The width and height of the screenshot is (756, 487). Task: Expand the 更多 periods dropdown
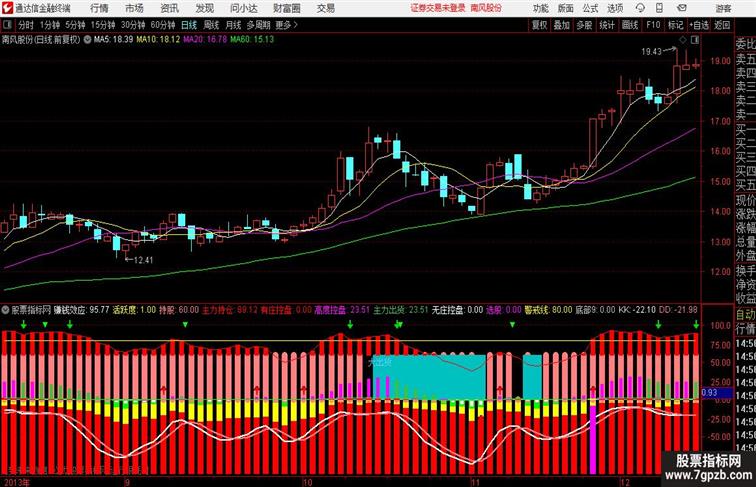(287, 25)
